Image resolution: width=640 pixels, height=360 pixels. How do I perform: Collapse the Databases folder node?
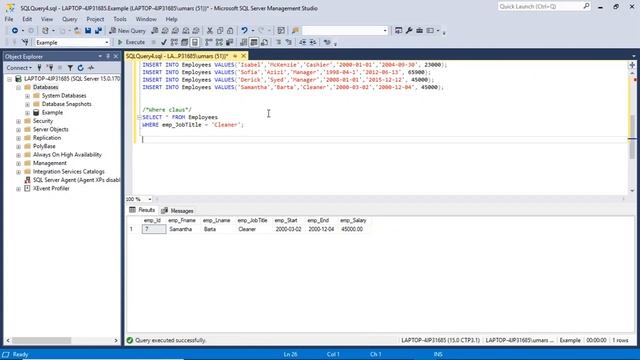(x=18, y=87)
